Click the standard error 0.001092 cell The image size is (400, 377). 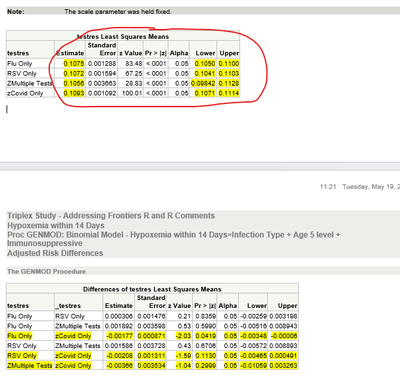102,93
